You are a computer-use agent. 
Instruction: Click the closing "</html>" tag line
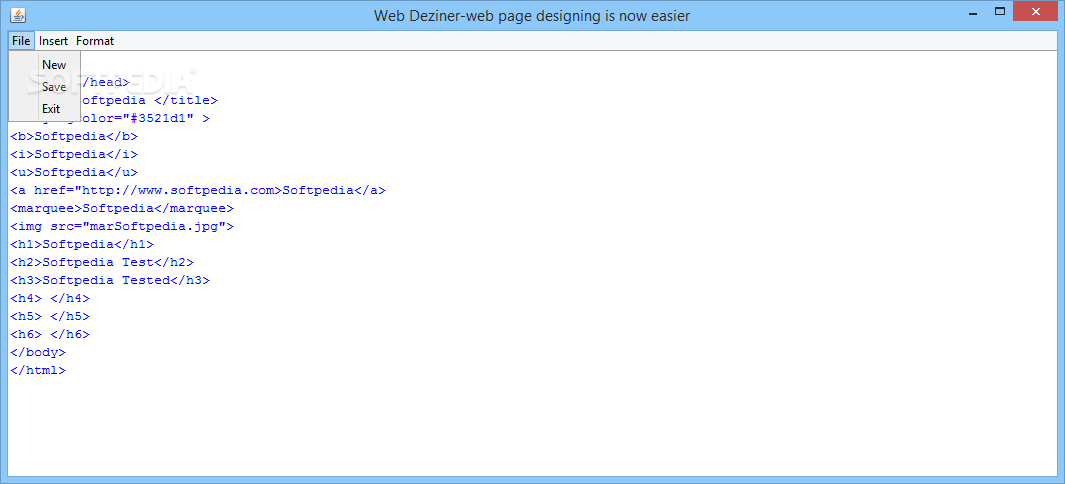[38, 371]
